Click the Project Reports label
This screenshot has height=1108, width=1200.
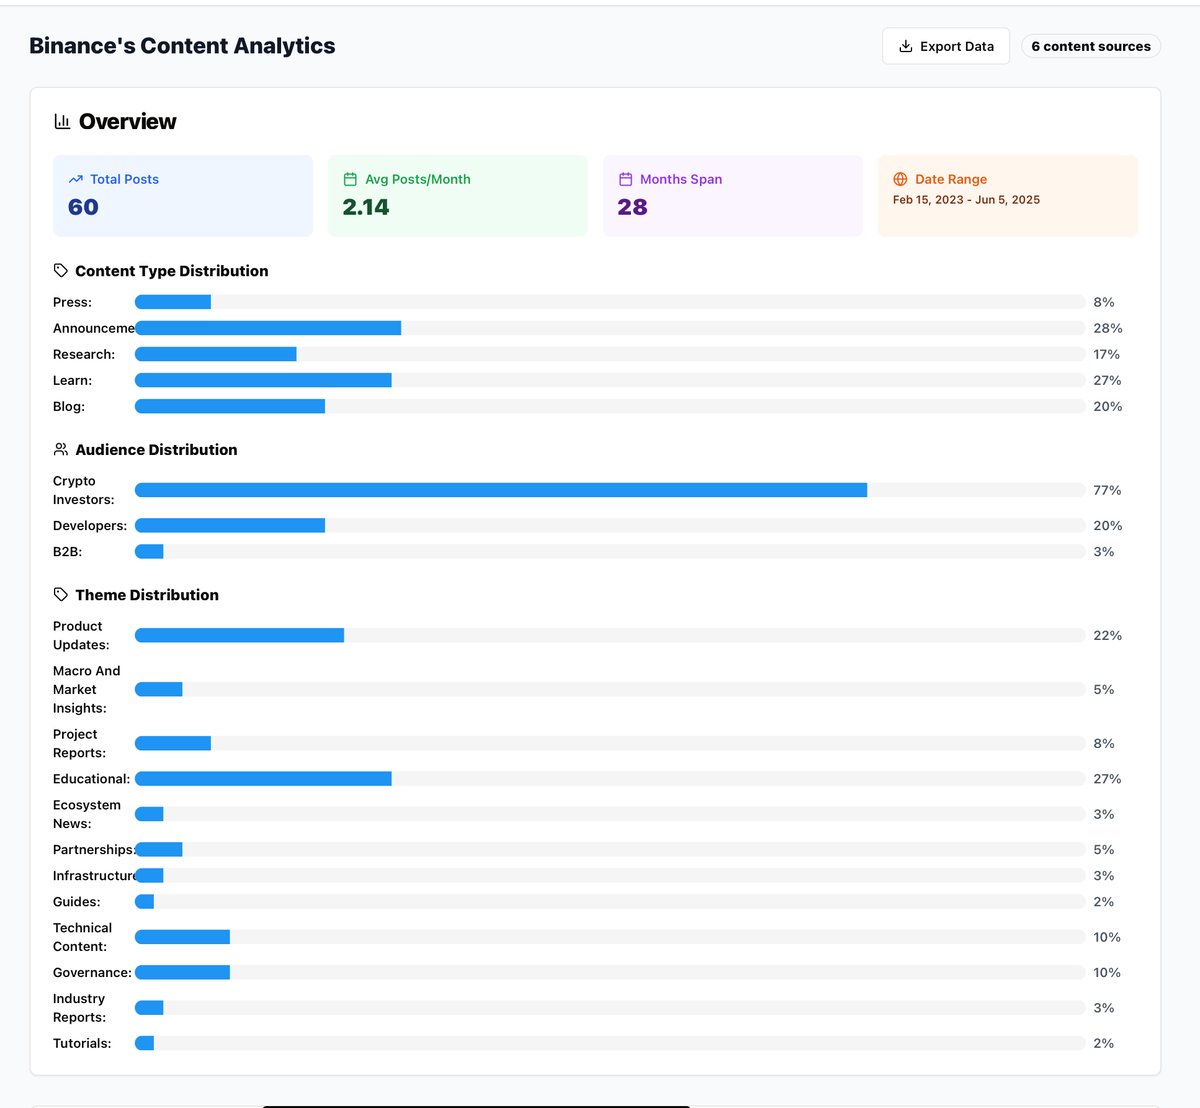[79, 744]
